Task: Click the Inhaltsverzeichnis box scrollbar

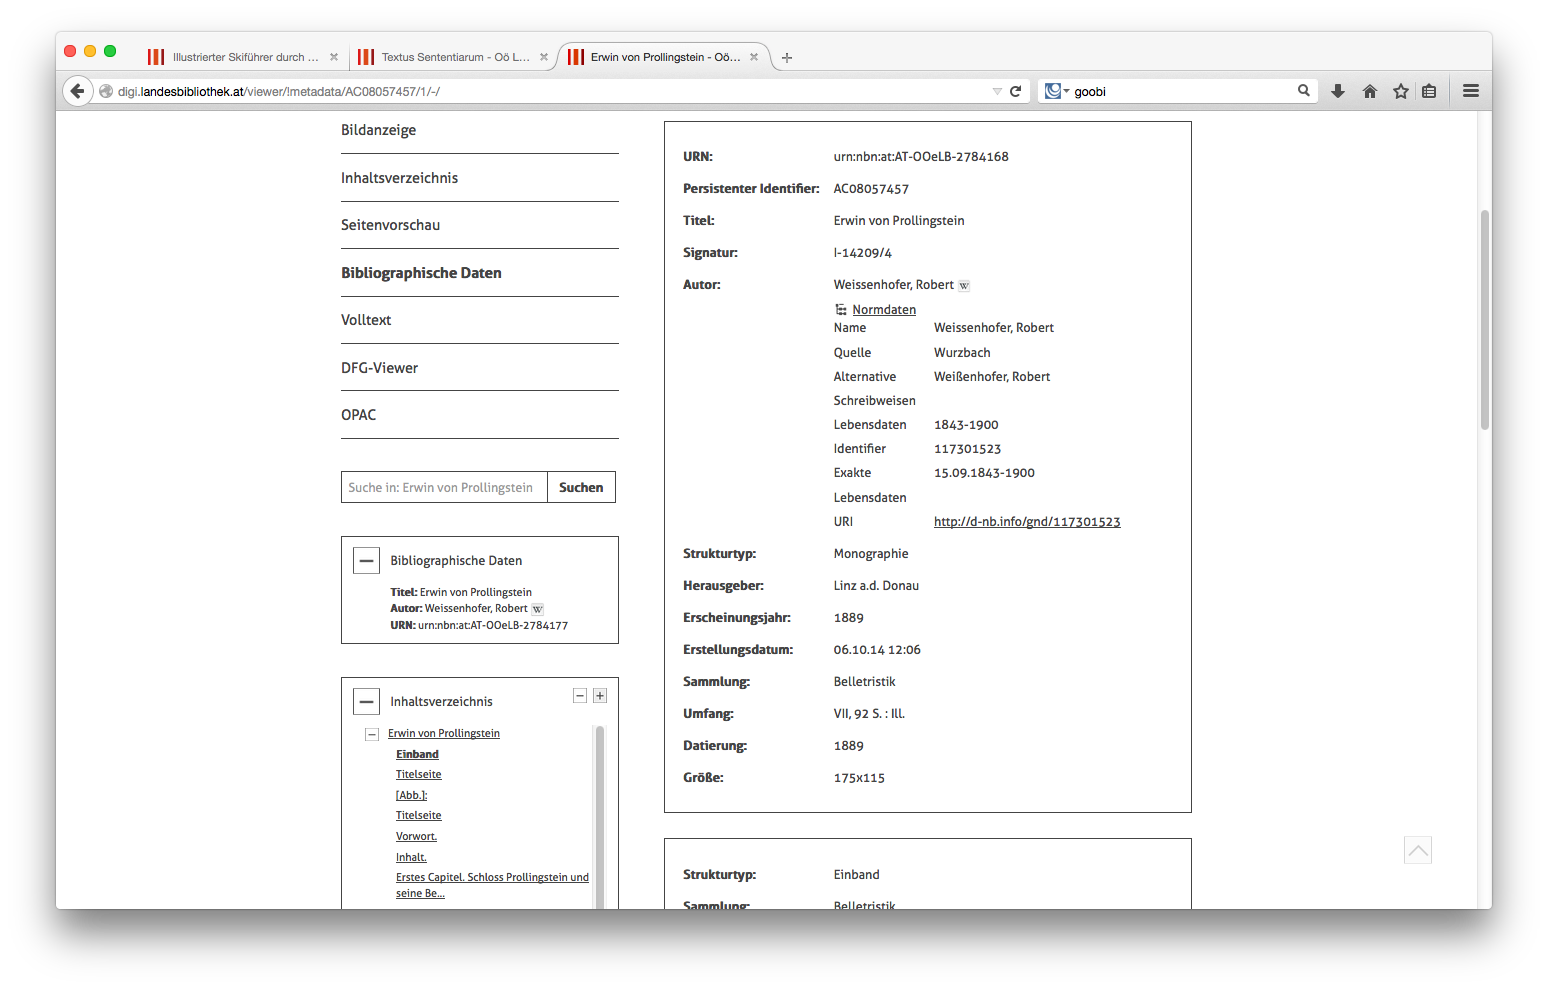Action: (600, 816)
